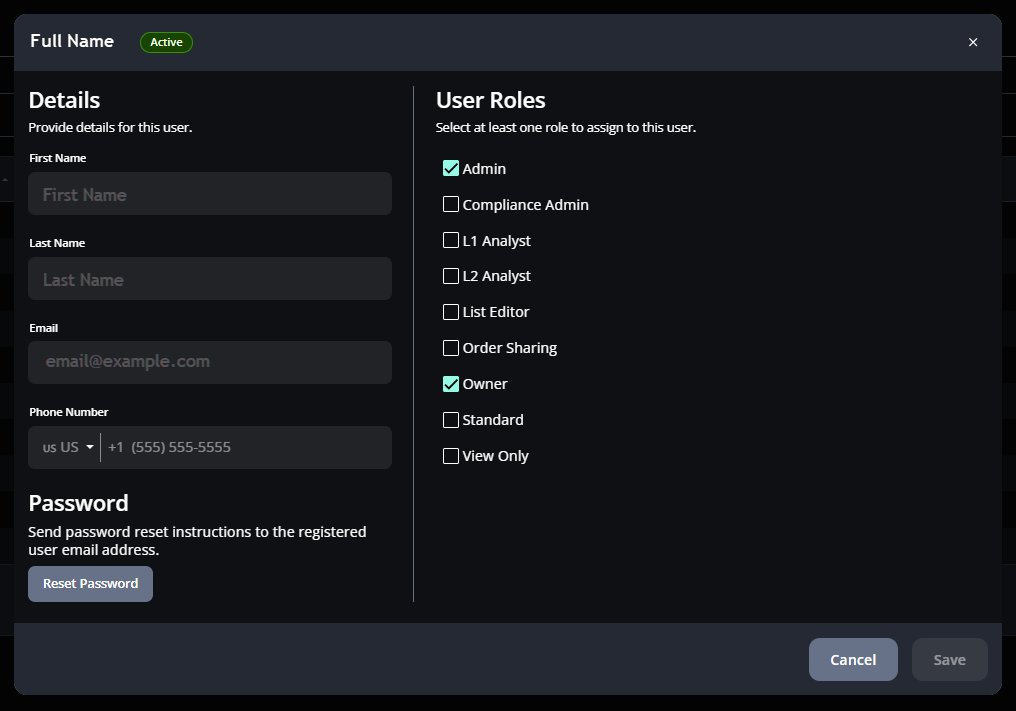This screenshot has height=711, width=1016.
Task: Enable the Order Sharing role
Action: click(x=451, y=348)
